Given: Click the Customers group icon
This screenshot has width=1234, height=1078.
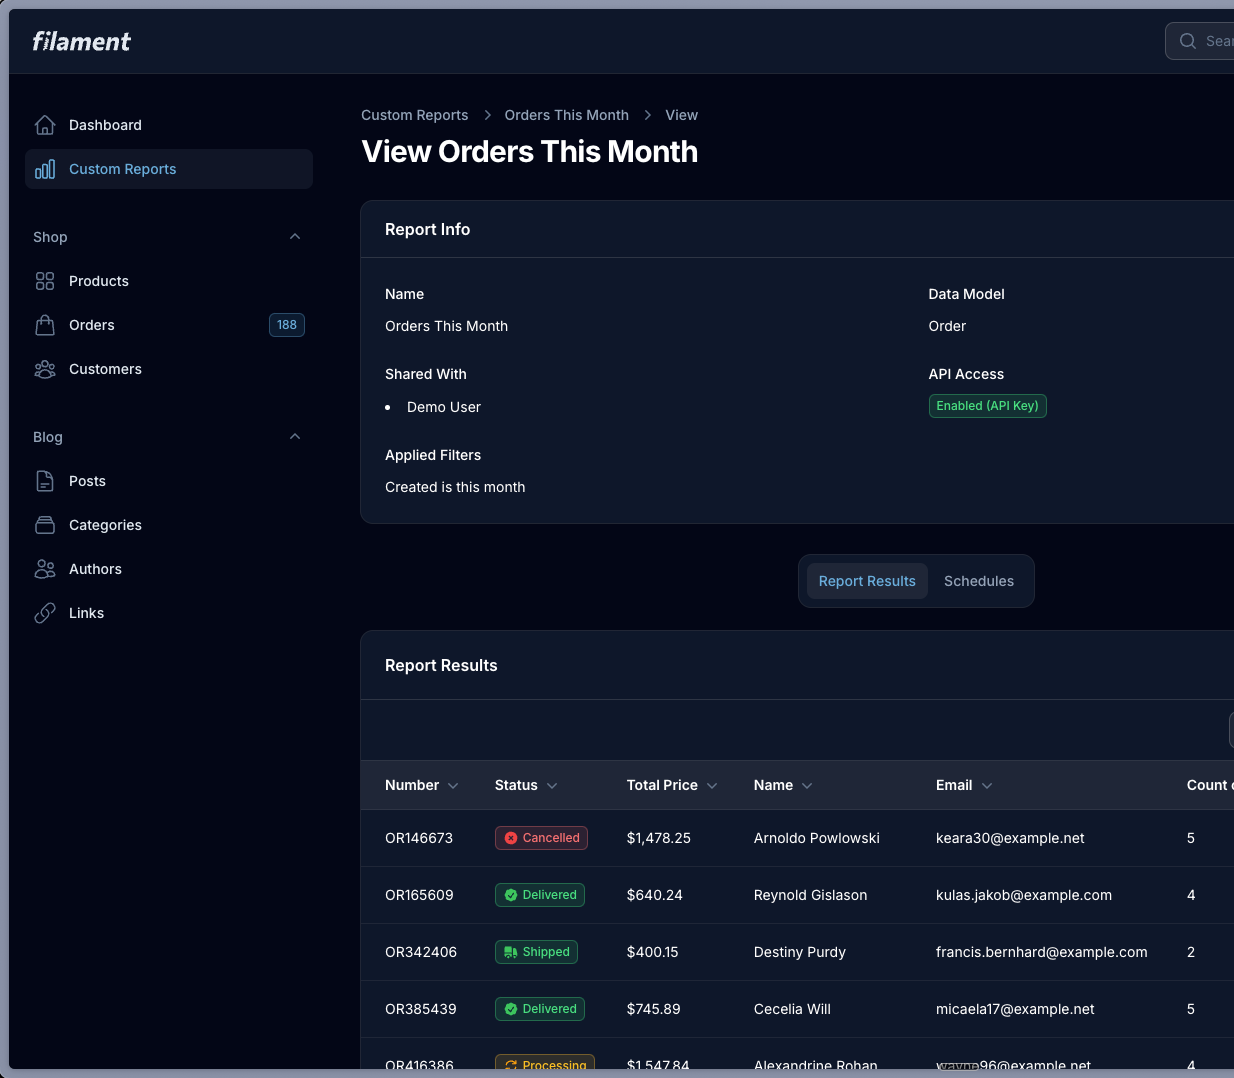Looking at the screenshot, I should click(x=45, y=369).
